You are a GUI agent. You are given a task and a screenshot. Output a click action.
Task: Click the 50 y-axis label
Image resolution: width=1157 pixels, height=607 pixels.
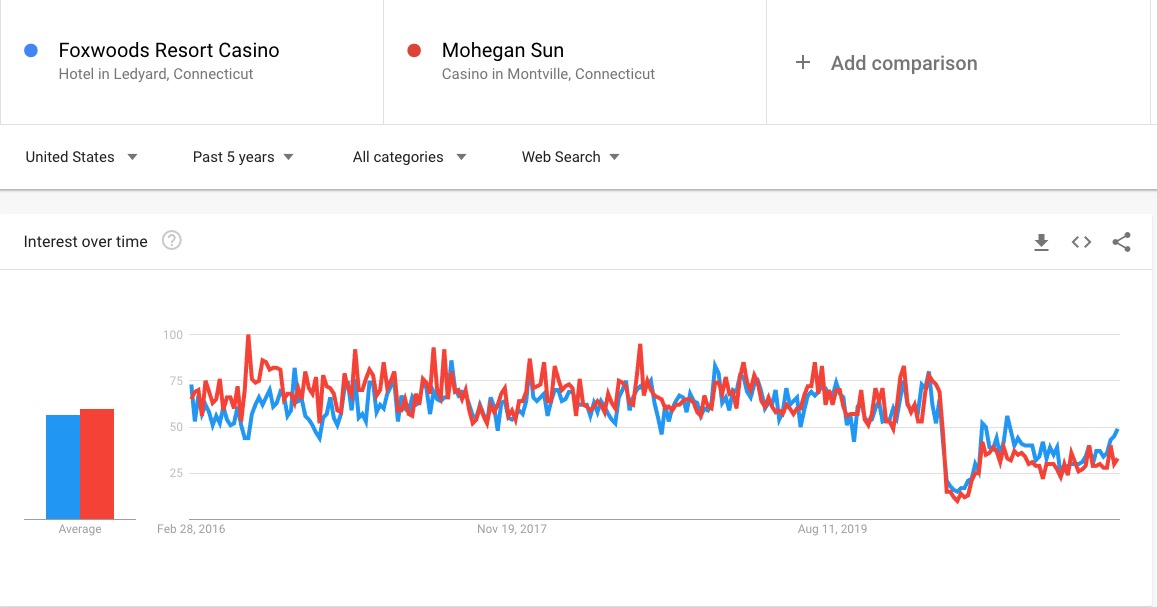[176, 427]
